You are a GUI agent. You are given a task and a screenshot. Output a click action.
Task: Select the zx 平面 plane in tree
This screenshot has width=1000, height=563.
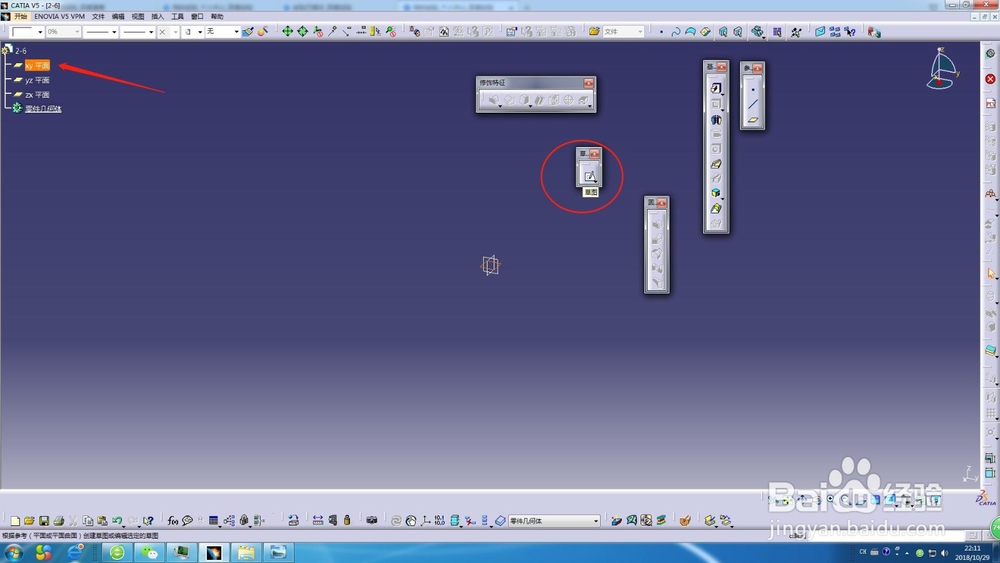pyautogui.click(x=37, y=95)
